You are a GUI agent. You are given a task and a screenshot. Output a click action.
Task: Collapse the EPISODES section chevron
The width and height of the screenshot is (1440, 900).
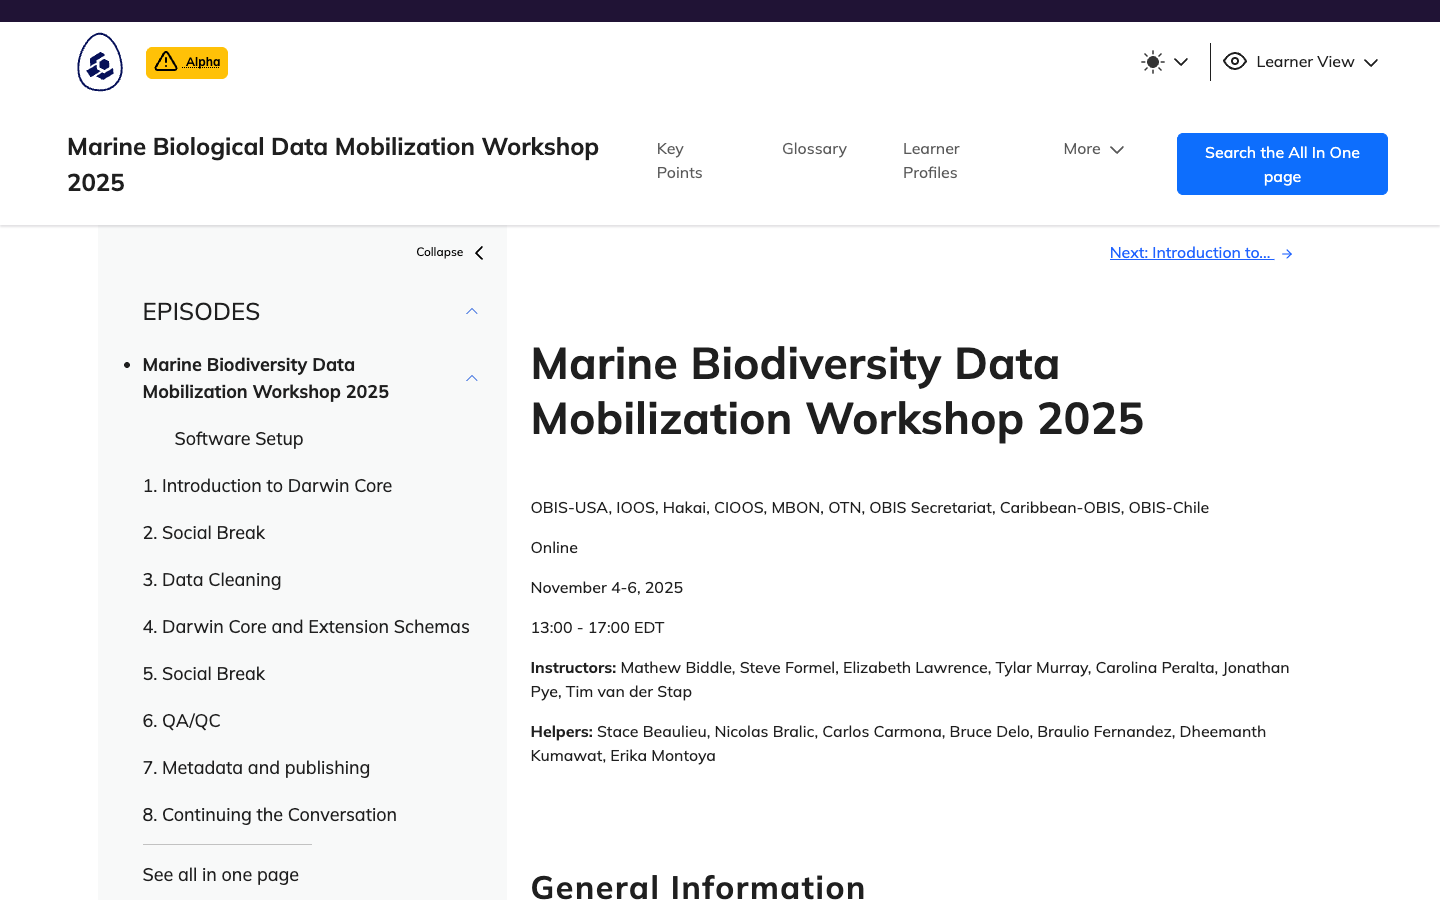pos(472,311)
